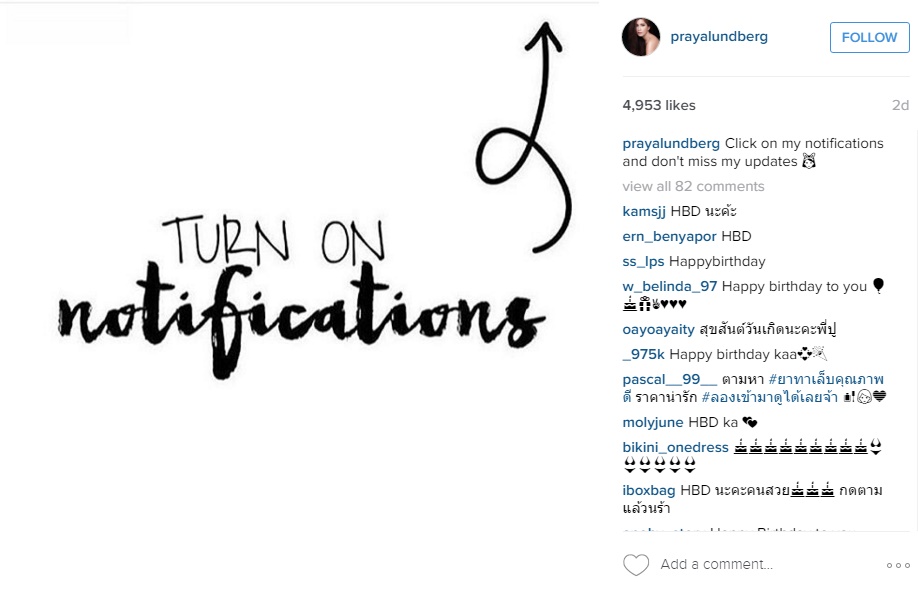Open the three-dot more options menu
Viewport: 918px width, 597px height.
898,565
